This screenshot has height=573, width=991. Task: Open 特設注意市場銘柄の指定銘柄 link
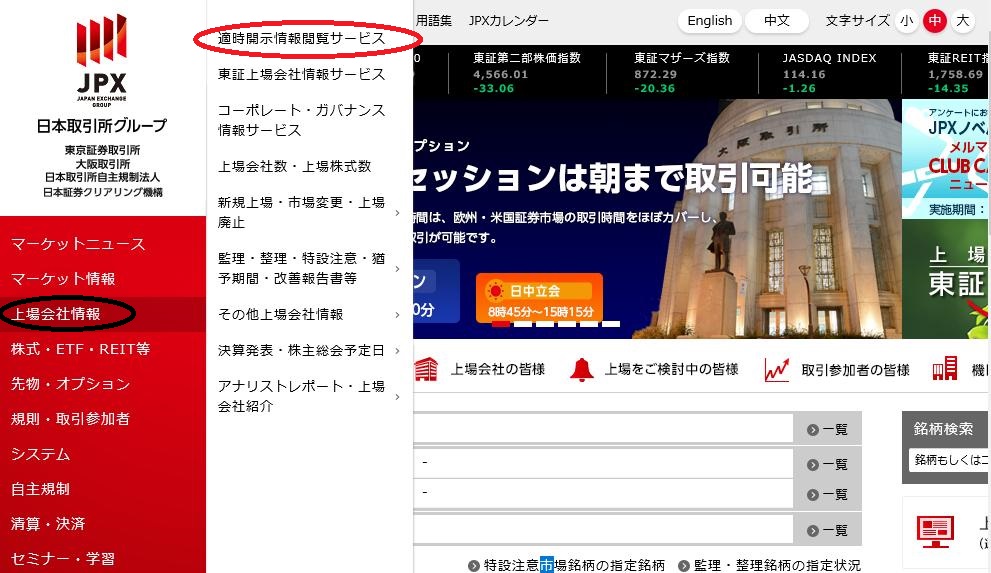[574, 565]
